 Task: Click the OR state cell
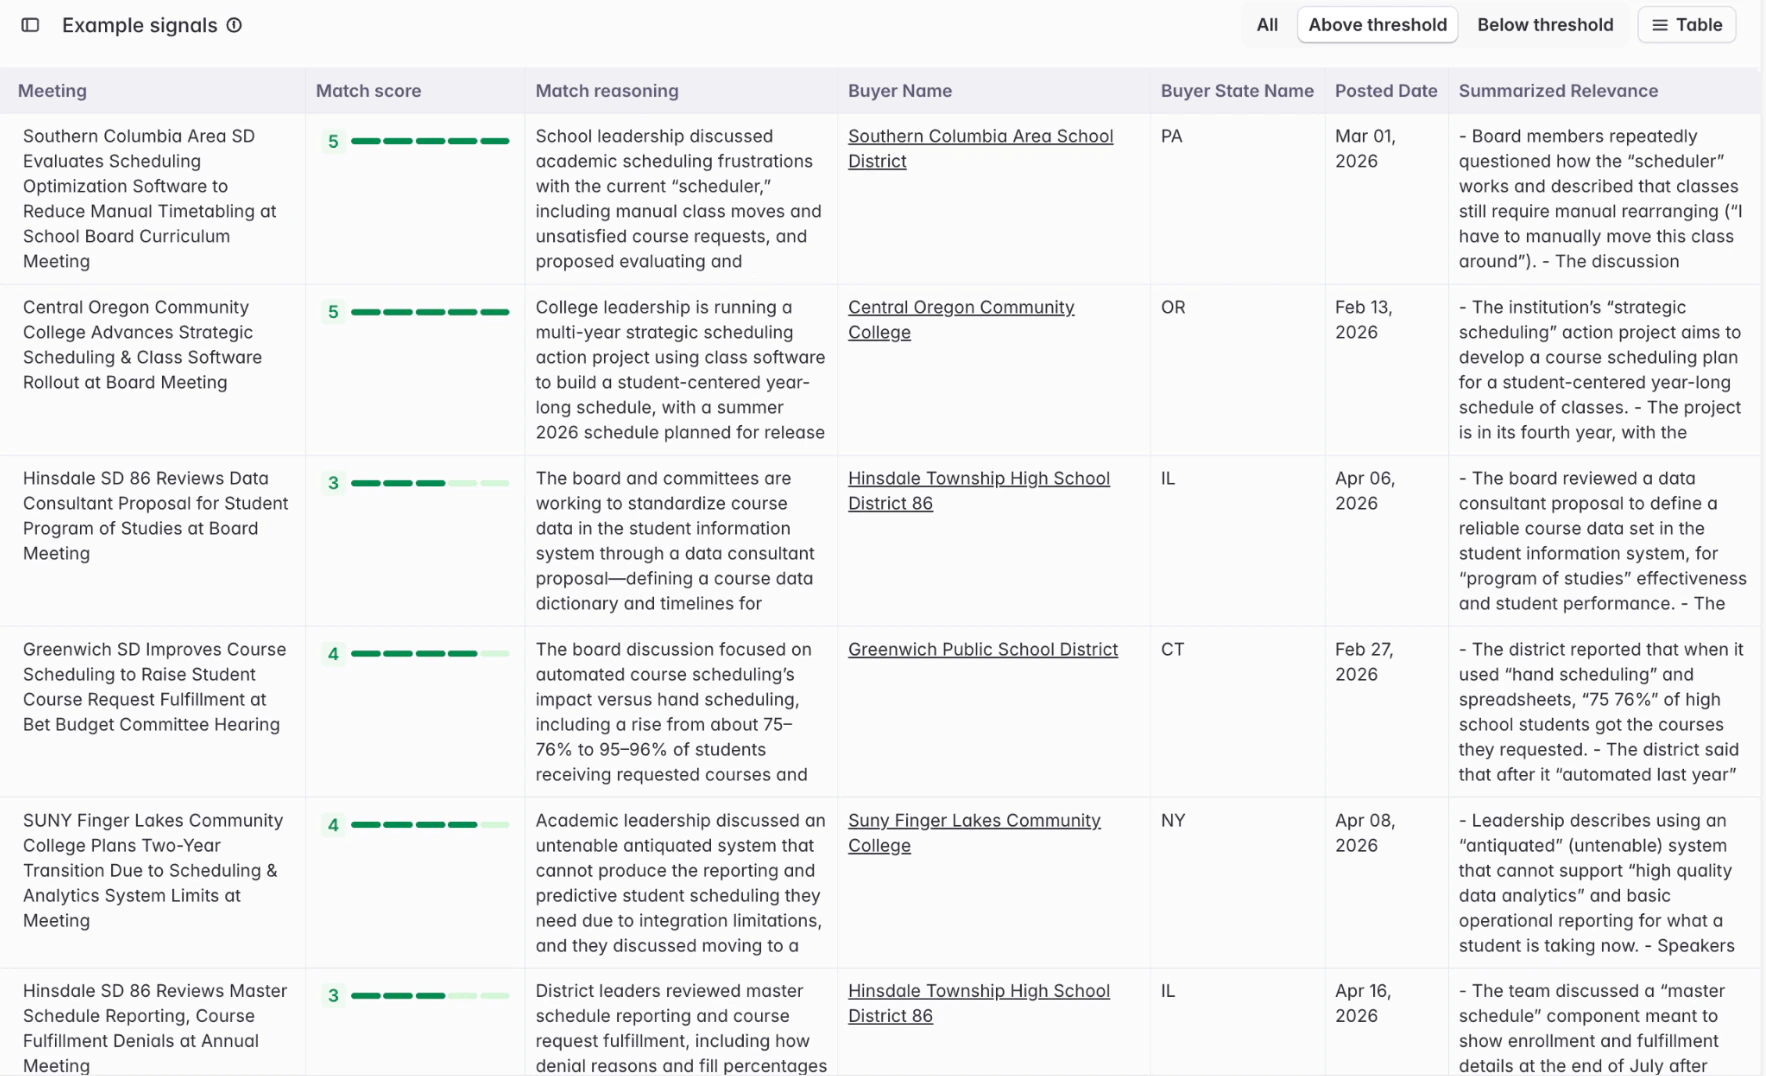[1173, 307]
